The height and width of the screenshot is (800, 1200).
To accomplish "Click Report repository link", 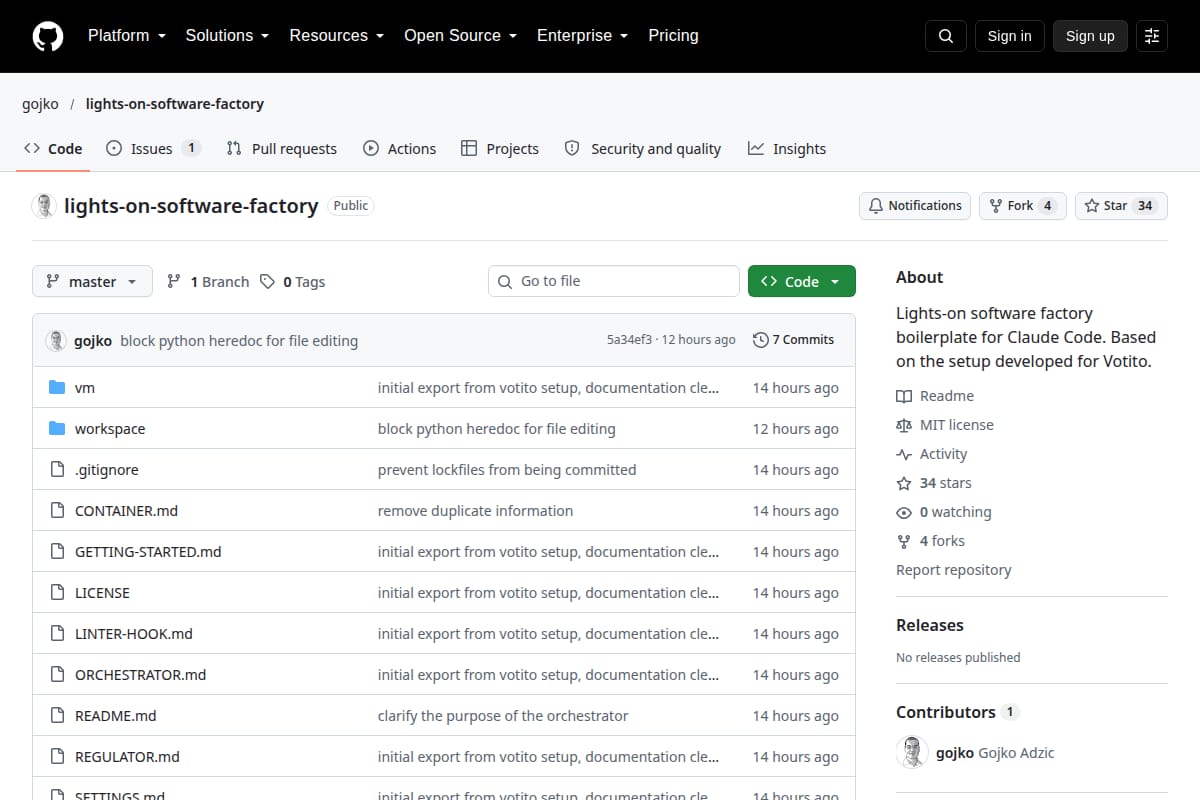I will tap(953, 570).
